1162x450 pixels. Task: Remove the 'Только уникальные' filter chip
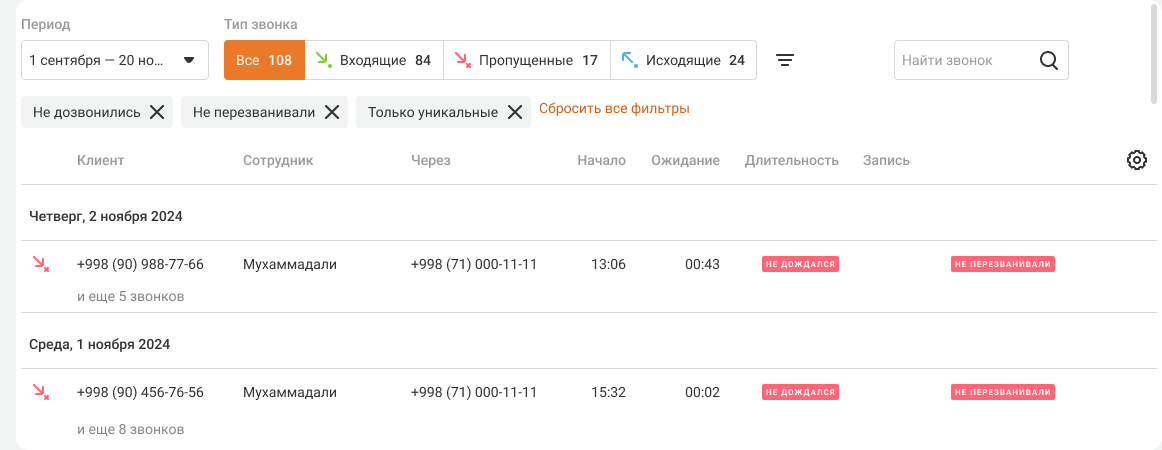click(514, 112)
